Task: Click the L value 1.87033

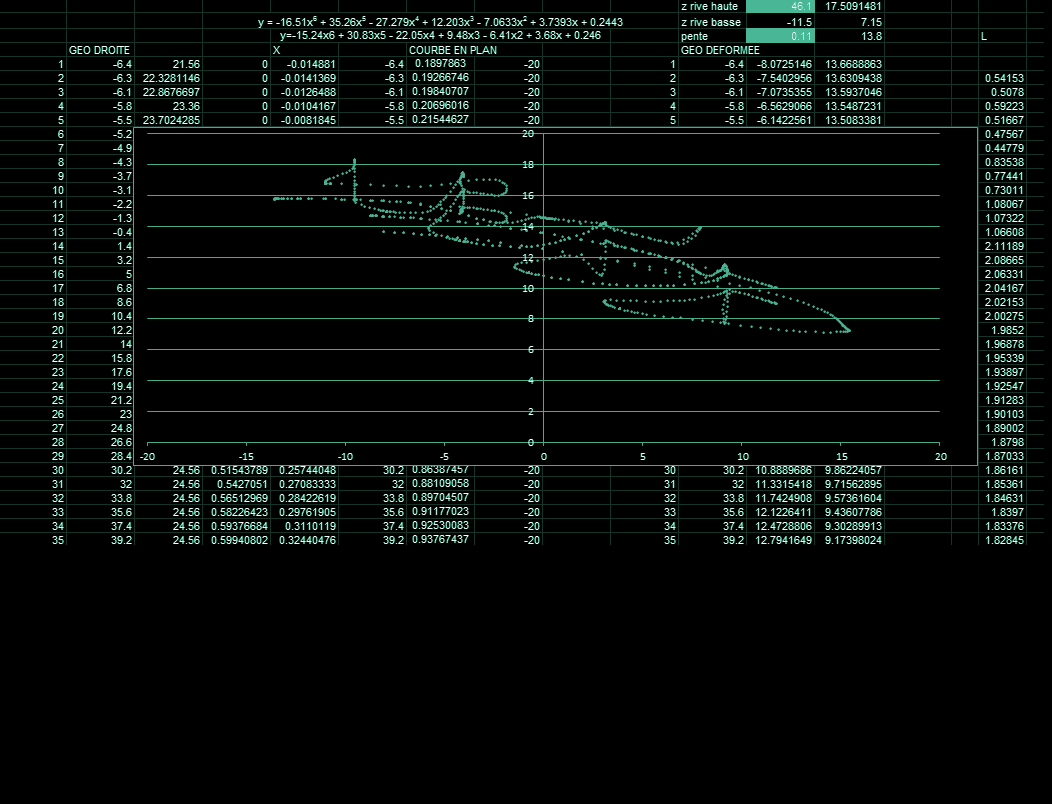Action: 1002,456
